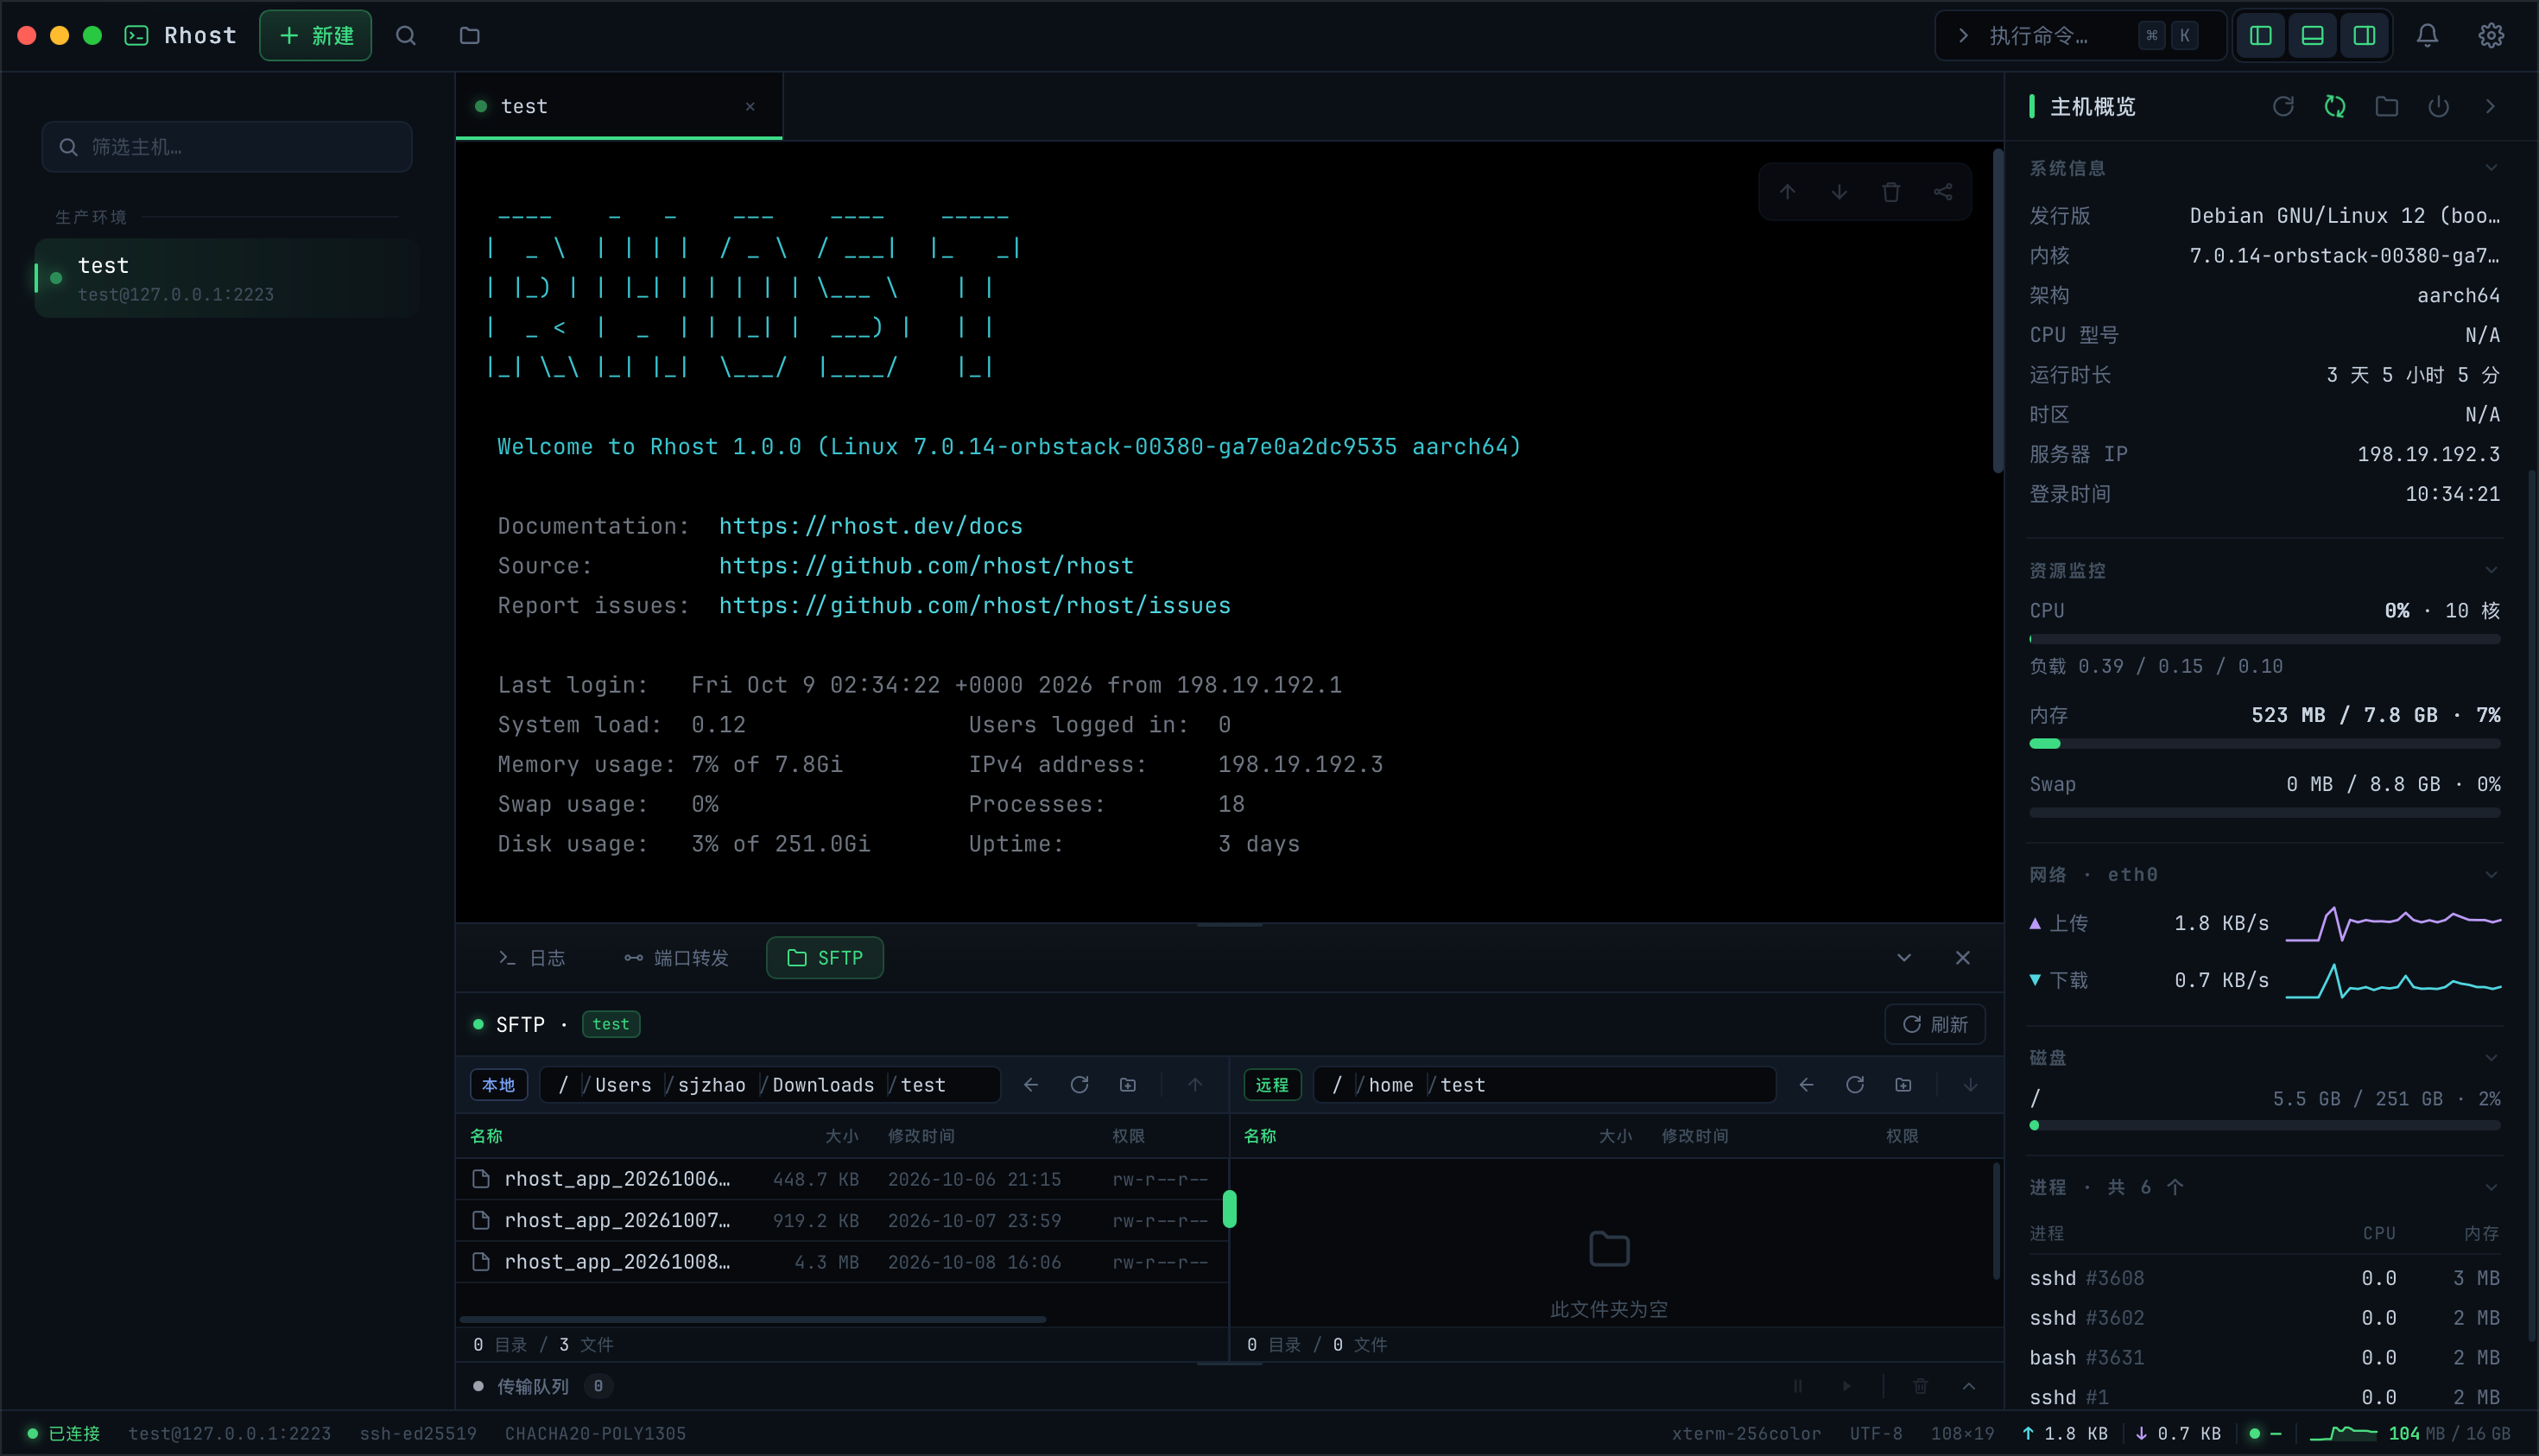Viewport: 2539px width, 1456px height.
Task: Click the 刷新 button in SFTP
Action: click(x=1935, y=1024)
